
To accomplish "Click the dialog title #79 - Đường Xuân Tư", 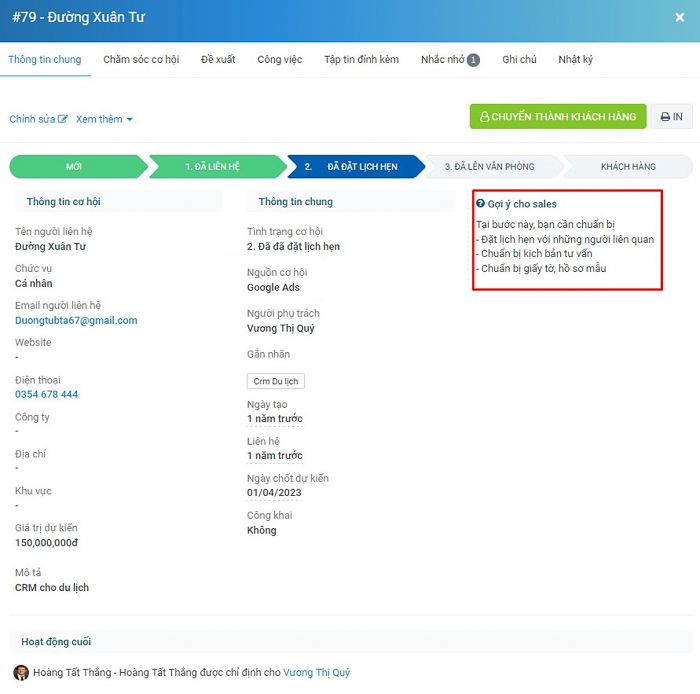I will click(x=79, y=17).
